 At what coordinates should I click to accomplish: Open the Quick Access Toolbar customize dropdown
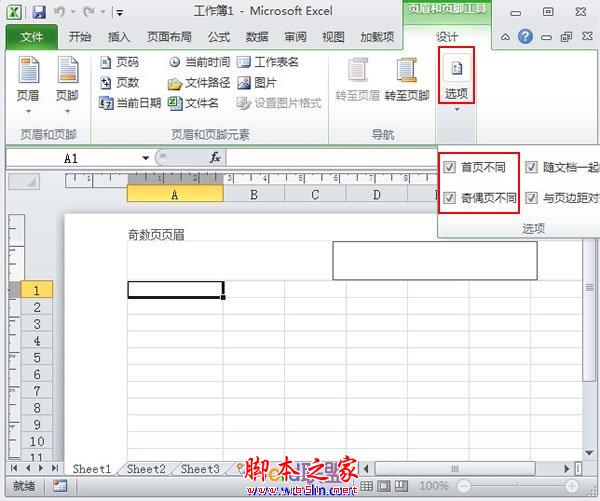tap(119, 13)
